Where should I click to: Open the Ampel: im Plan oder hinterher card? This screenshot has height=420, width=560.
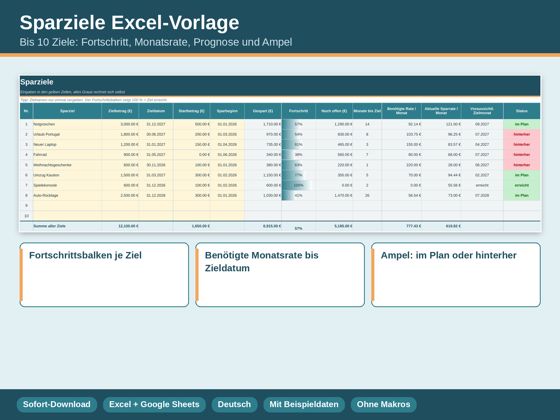(456, 275)
